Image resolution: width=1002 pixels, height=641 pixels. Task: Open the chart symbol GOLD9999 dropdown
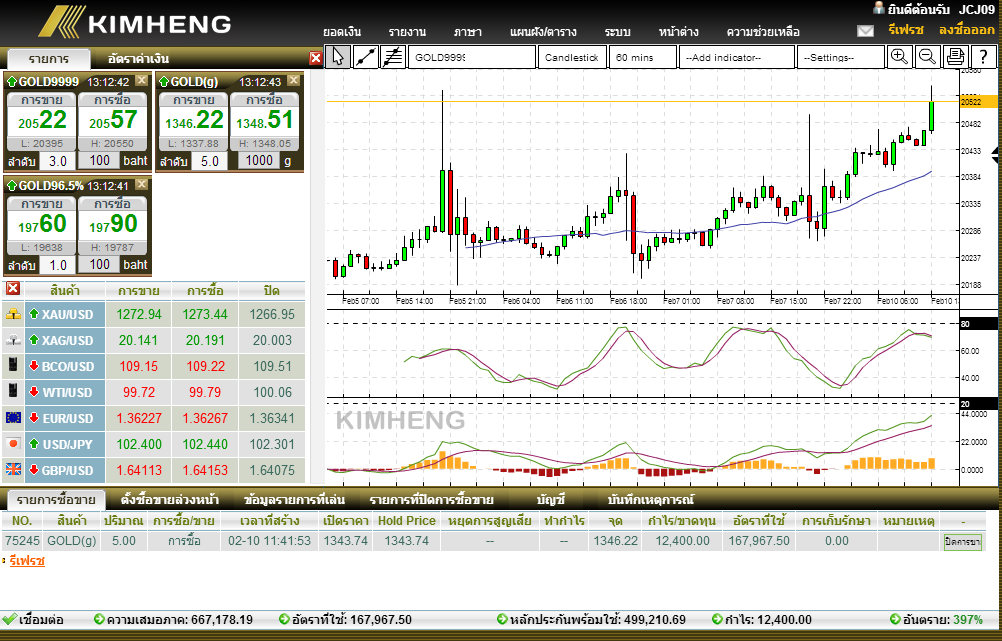point(472,57)
